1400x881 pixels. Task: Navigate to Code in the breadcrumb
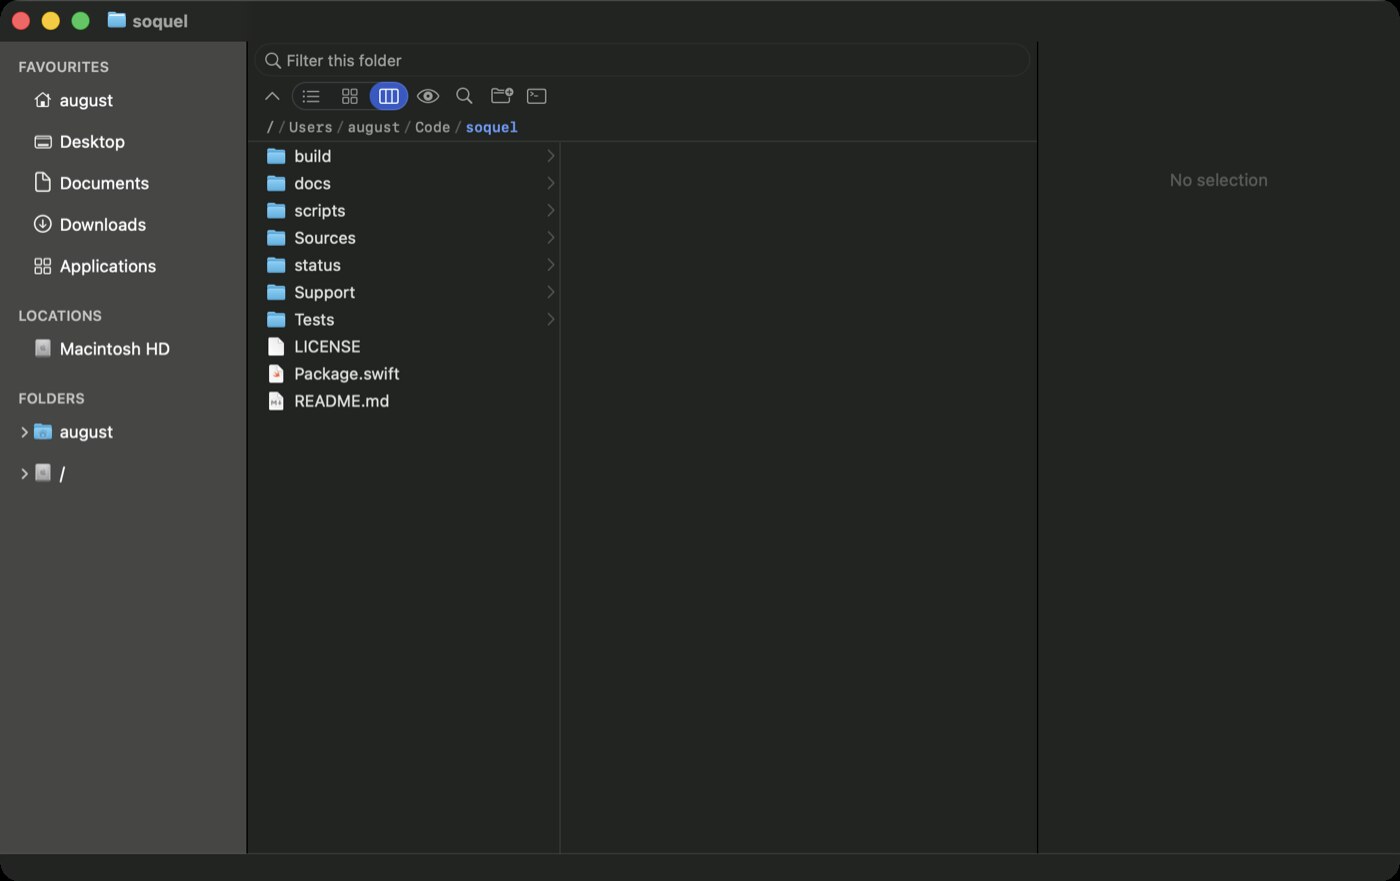point(432,127)
